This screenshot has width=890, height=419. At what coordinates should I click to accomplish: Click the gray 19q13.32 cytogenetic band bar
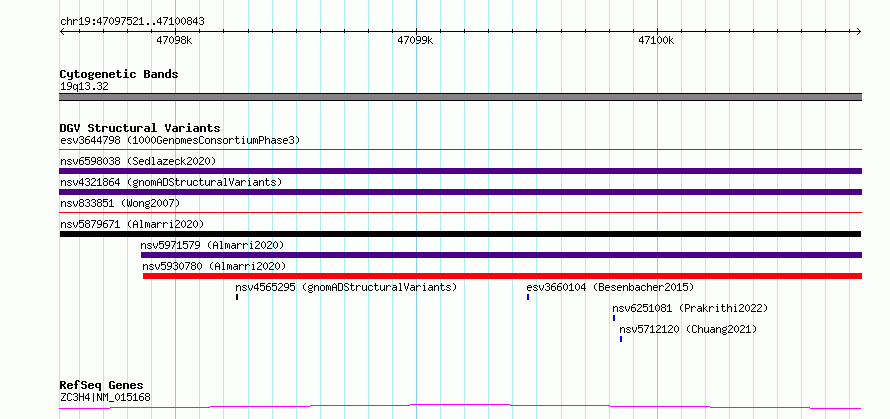tap(461, 97)
